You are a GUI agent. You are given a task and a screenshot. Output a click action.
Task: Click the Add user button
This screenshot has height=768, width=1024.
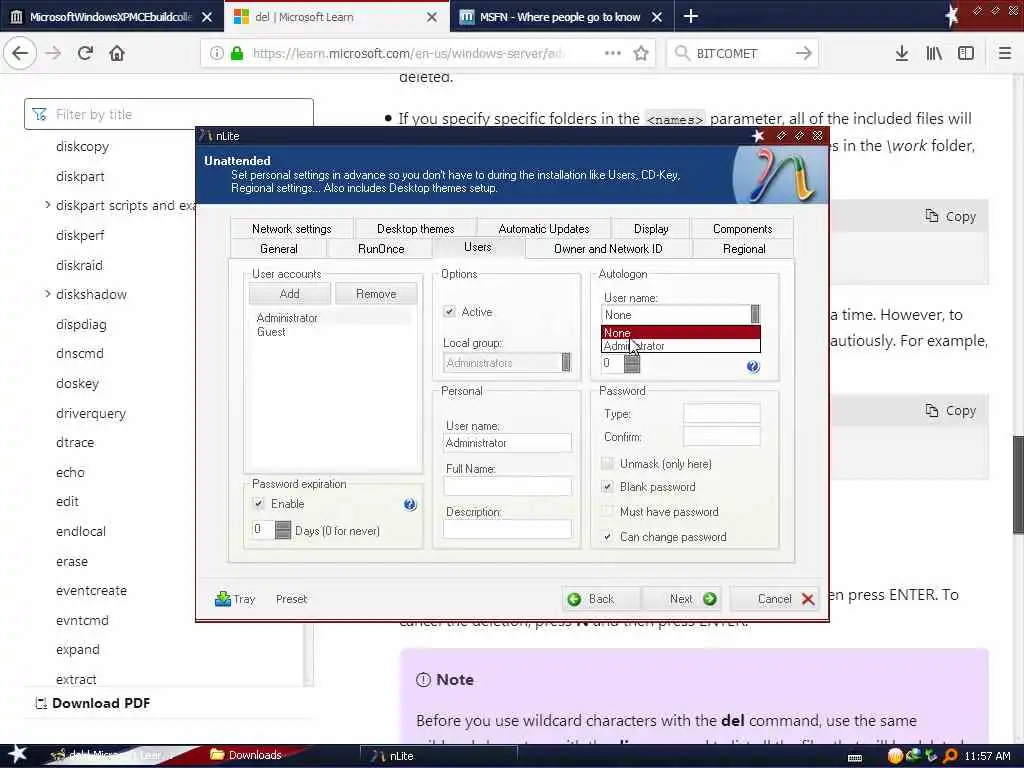pyautogui.click(x=290, y=294)
